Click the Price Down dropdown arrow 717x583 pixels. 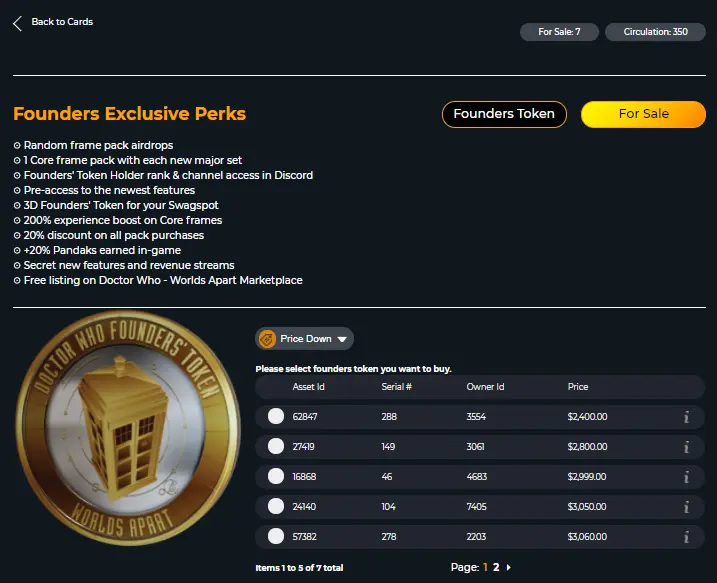pyautogui.click(x=342, y=339)
